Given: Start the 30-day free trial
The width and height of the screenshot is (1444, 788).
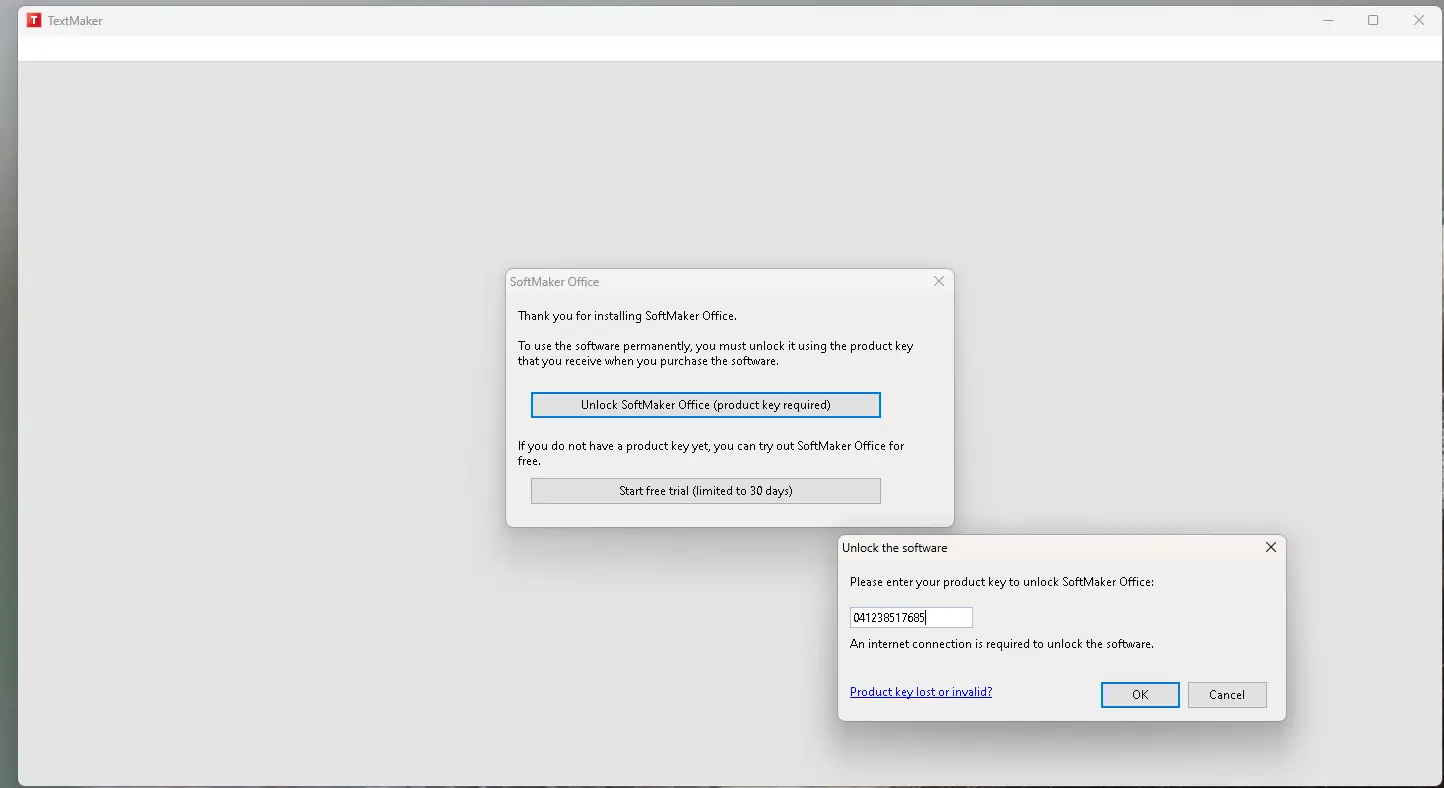Looking at the screenshot, I should click(x=705, y=491).
